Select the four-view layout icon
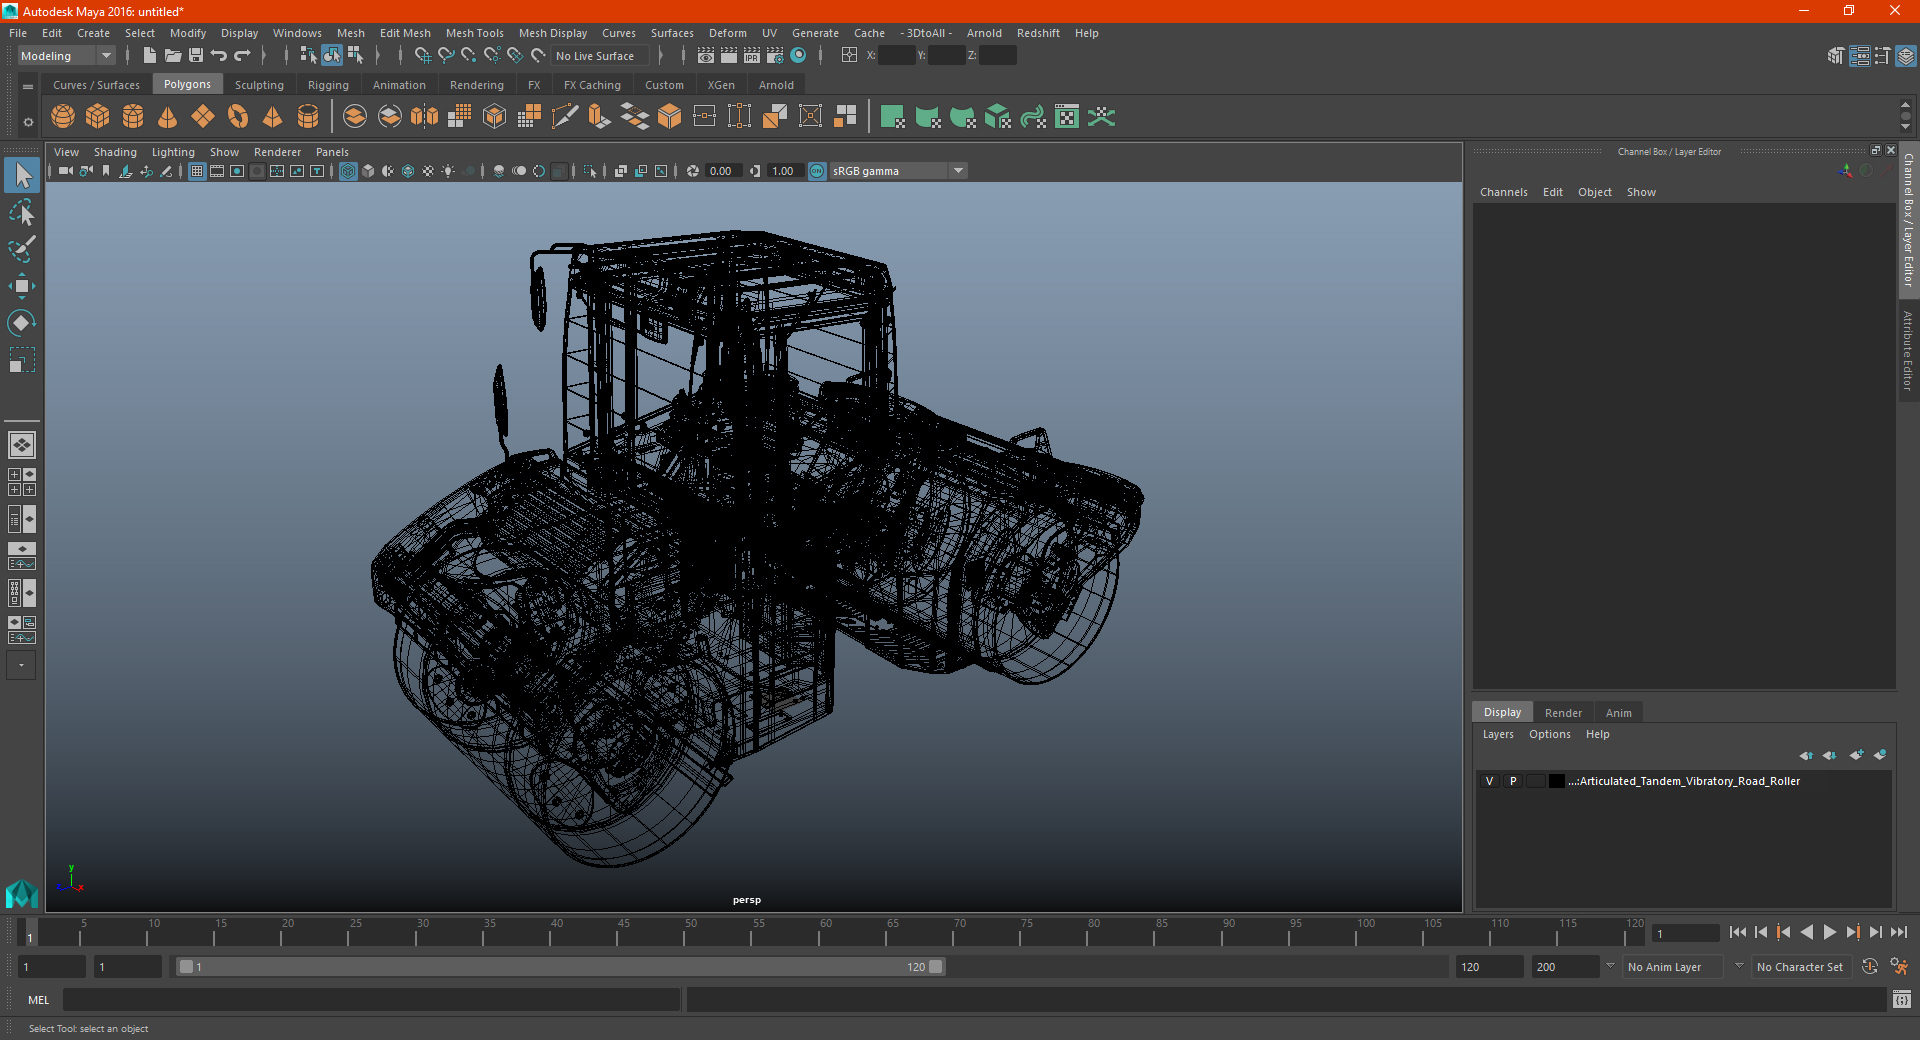Image resolution: width=1920 pixels, height=1040 pixels. point(21,482)
